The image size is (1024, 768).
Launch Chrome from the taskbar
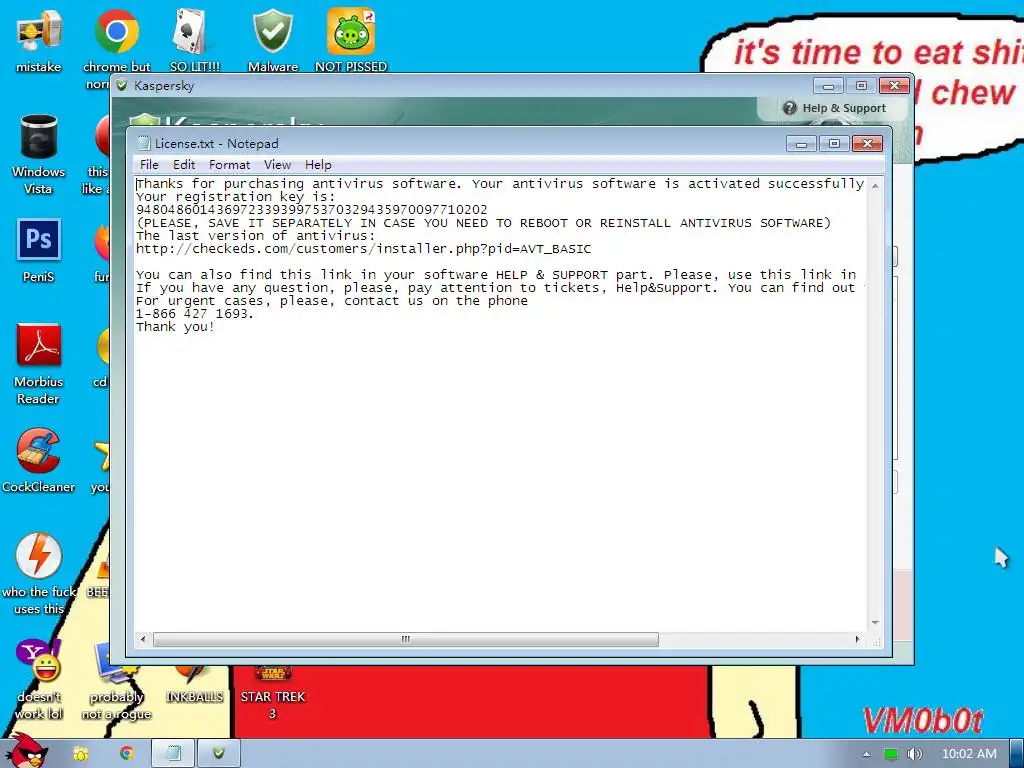click(x=127, y=754)
